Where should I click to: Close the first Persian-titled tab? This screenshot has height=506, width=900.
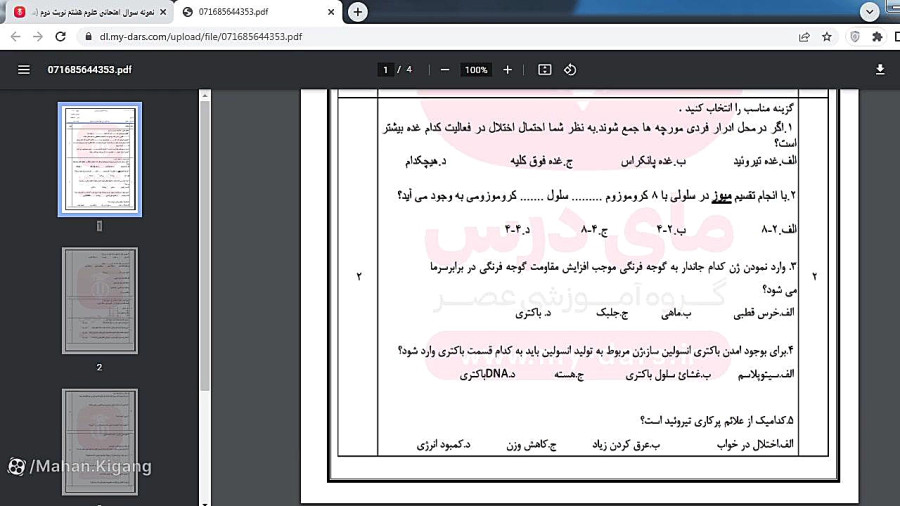163,11
